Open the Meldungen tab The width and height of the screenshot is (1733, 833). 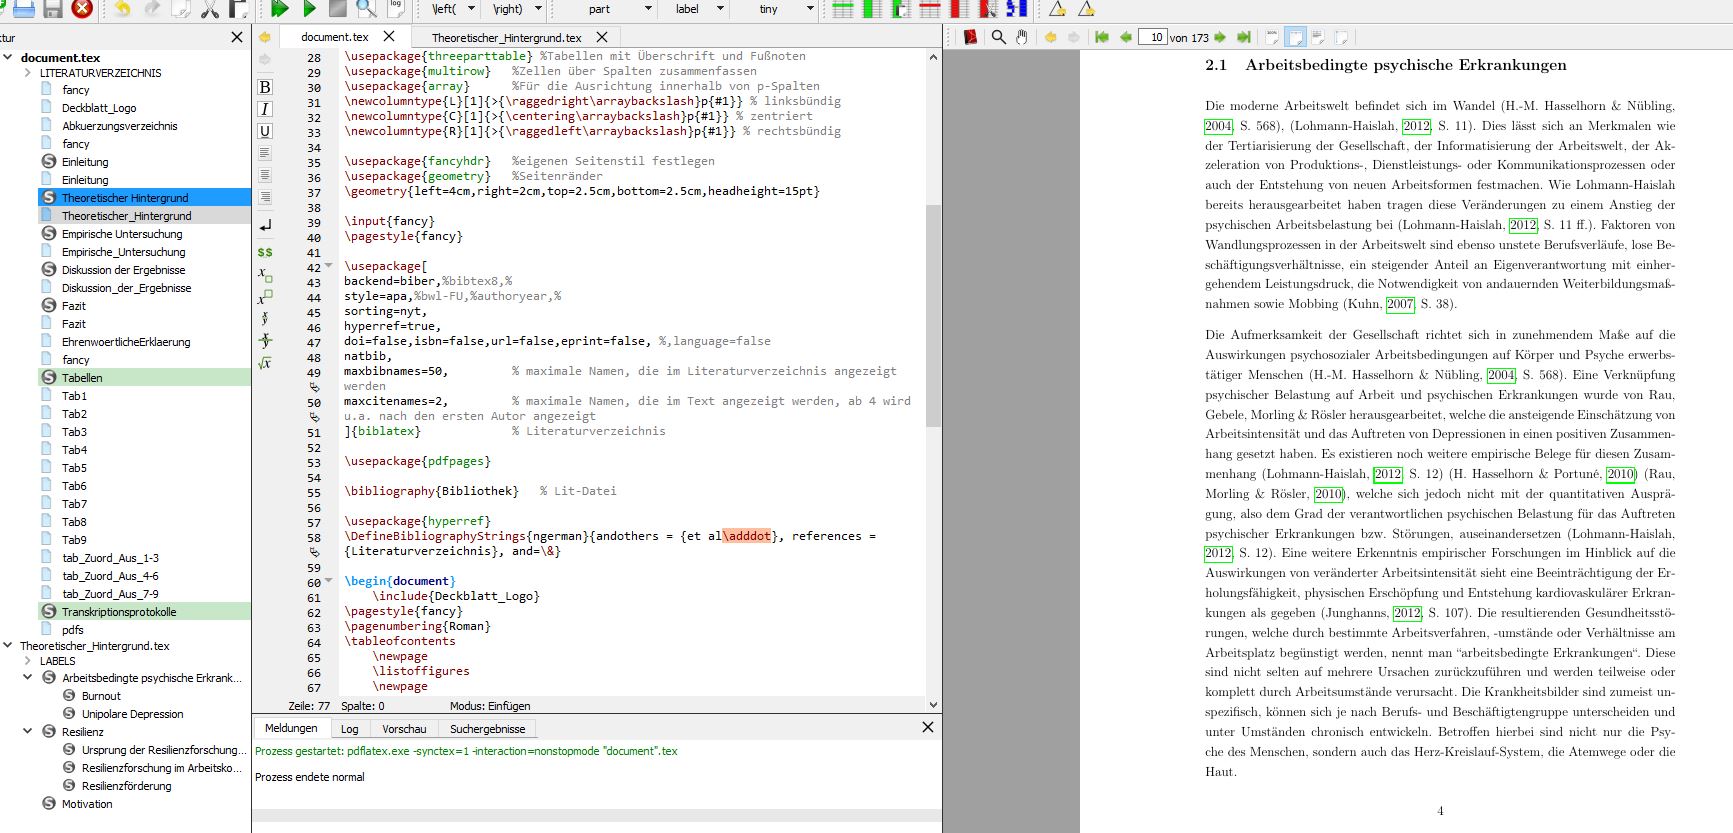point(291,728)
